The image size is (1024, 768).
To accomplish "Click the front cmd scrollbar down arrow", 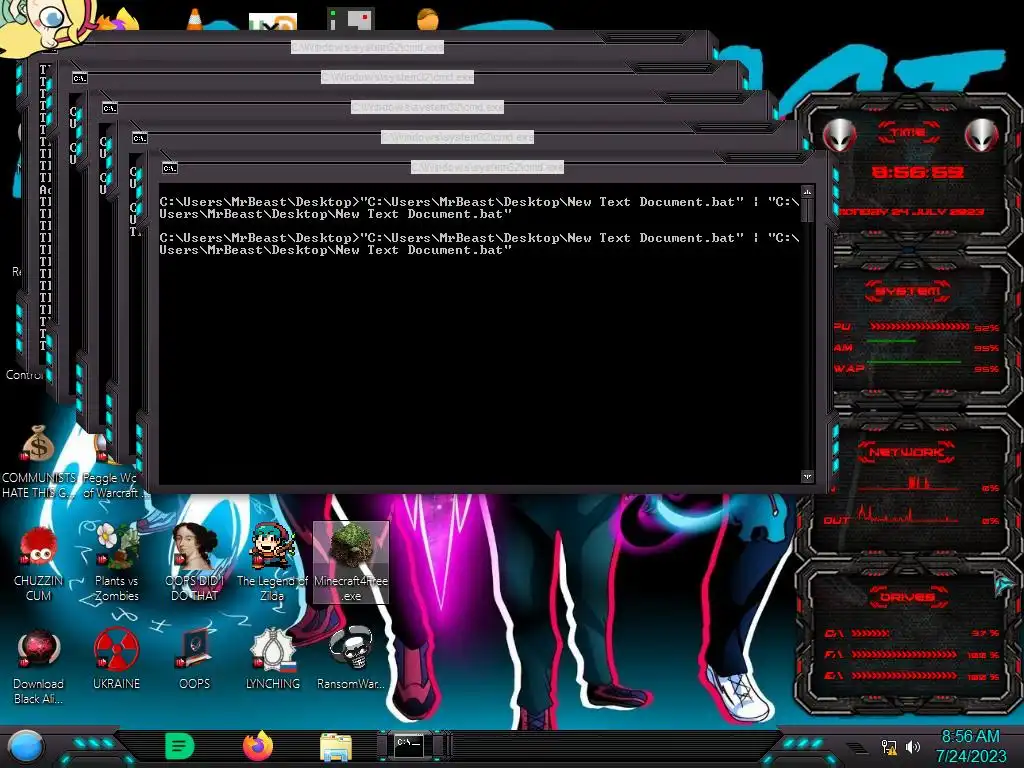I will (x=807, y=477).
